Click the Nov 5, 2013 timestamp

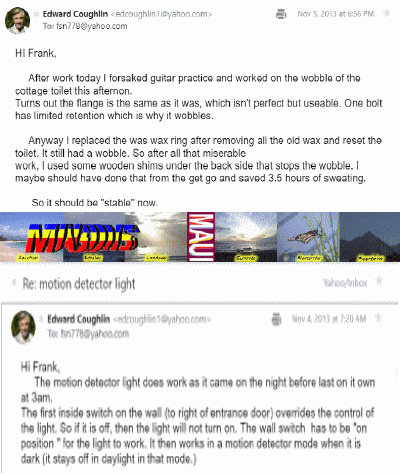336,14
